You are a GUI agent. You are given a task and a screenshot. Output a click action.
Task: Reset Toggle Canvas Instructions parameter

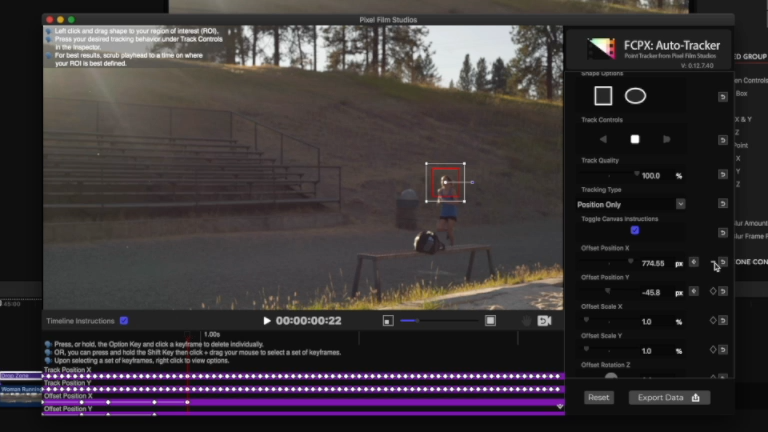point(722,233)
